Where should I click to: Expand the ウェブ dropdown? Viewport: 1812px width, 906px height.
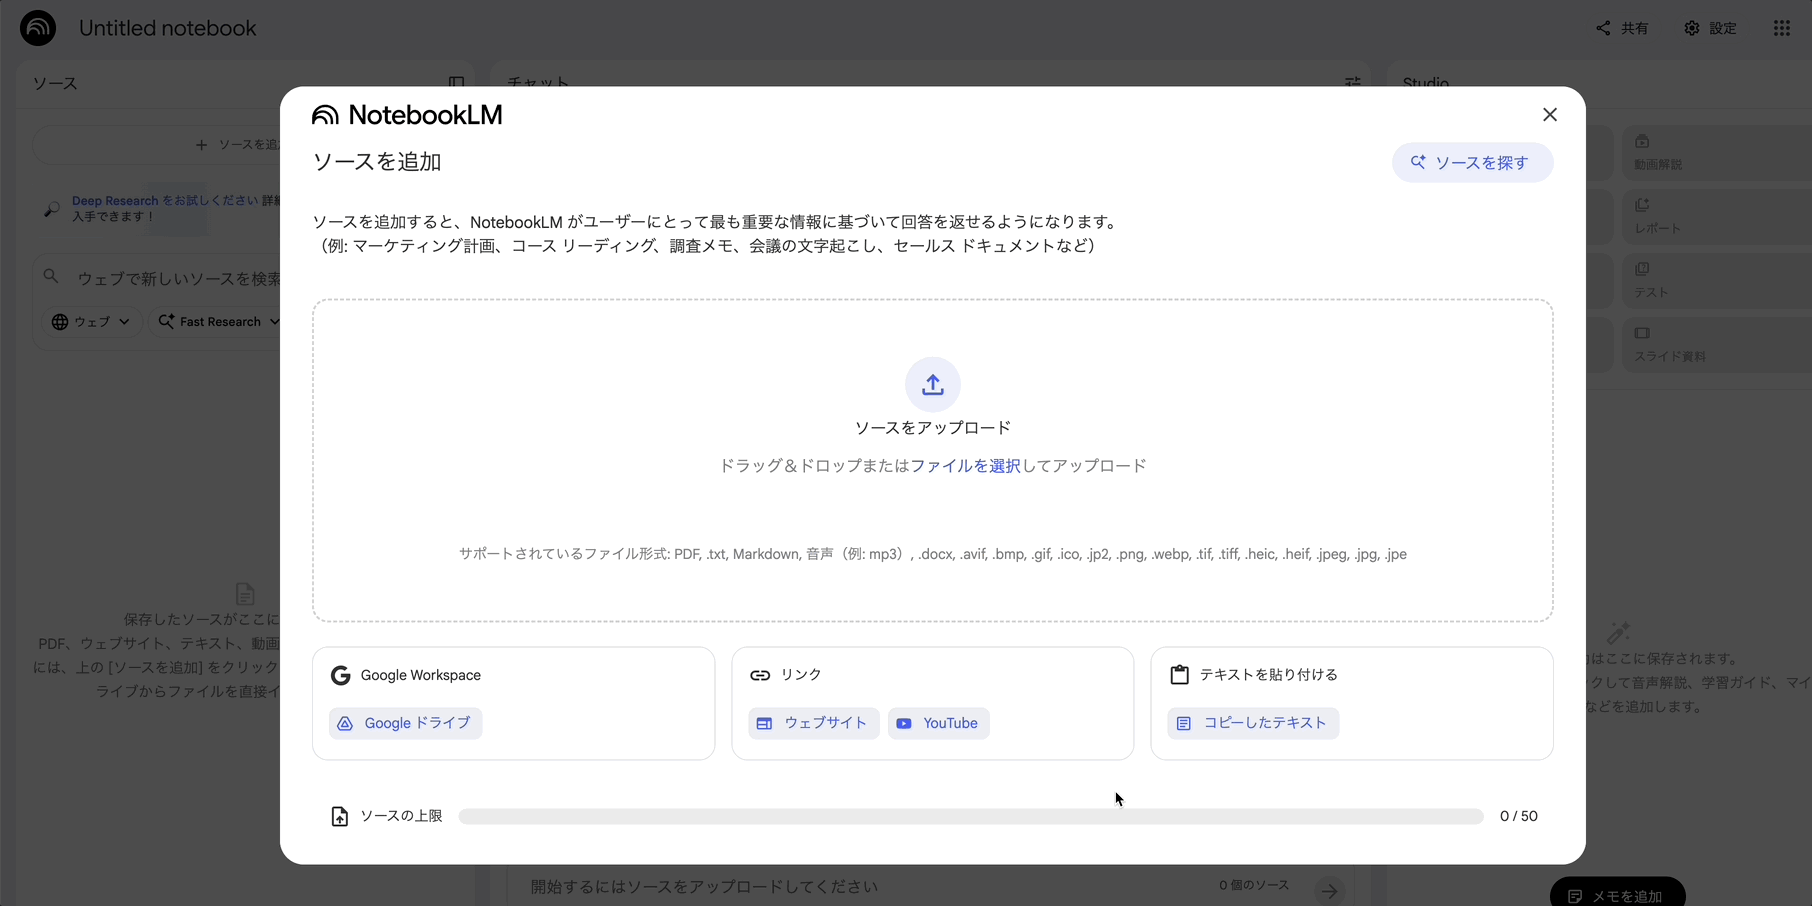90,321
